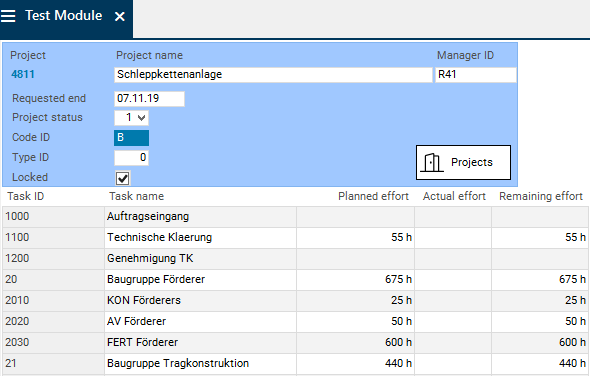Image resolution: width=590 pixels, height=376 pixels.
Task: Click the Remaining effort column header
Action: pyautogui.click(x=541, y=196)
